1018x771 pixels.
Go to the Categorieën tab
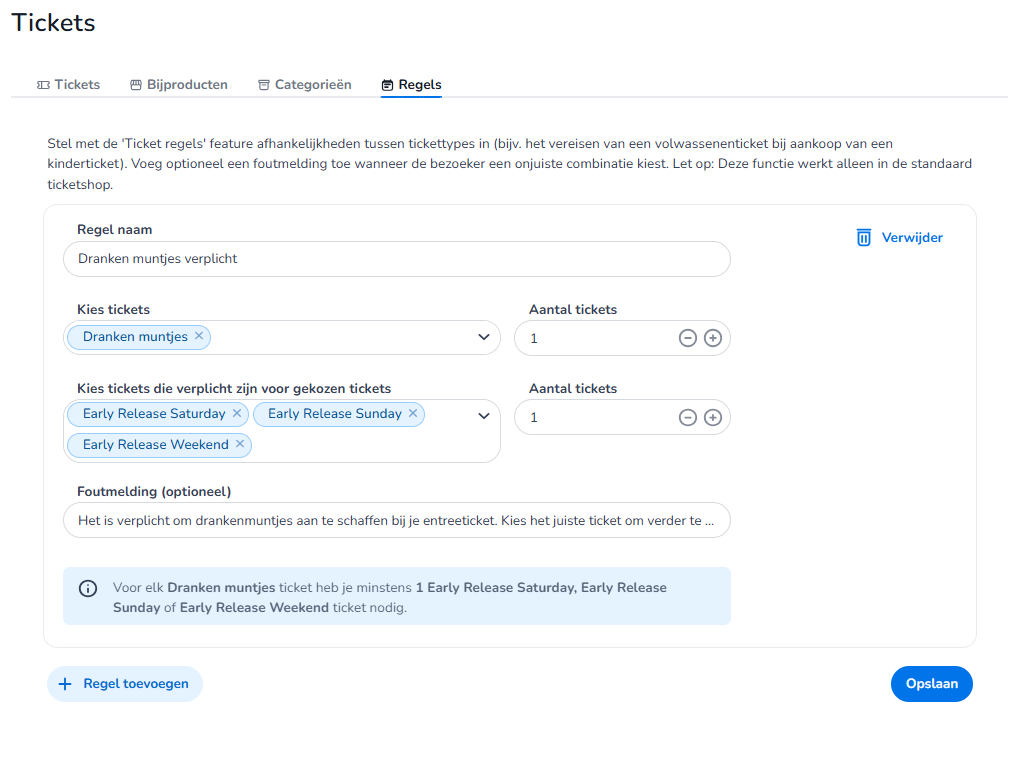304,85
